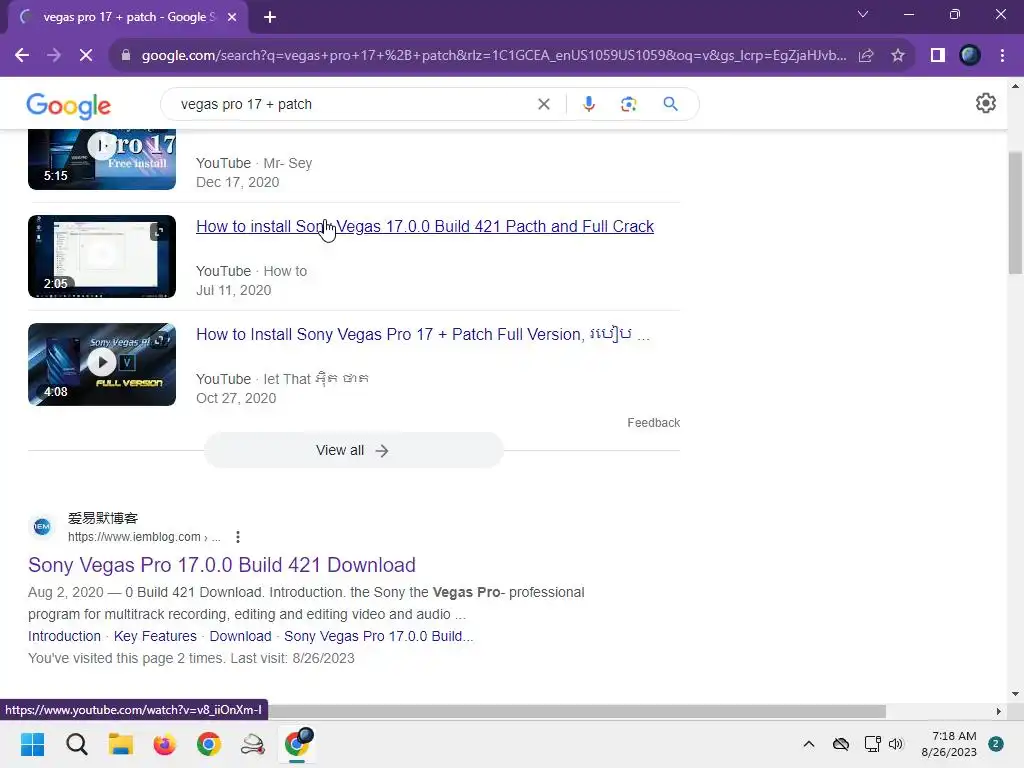Screen dimensions: 1024x768
Task: Search by image with Google Lens icon
Action: (x=628, y=104)
